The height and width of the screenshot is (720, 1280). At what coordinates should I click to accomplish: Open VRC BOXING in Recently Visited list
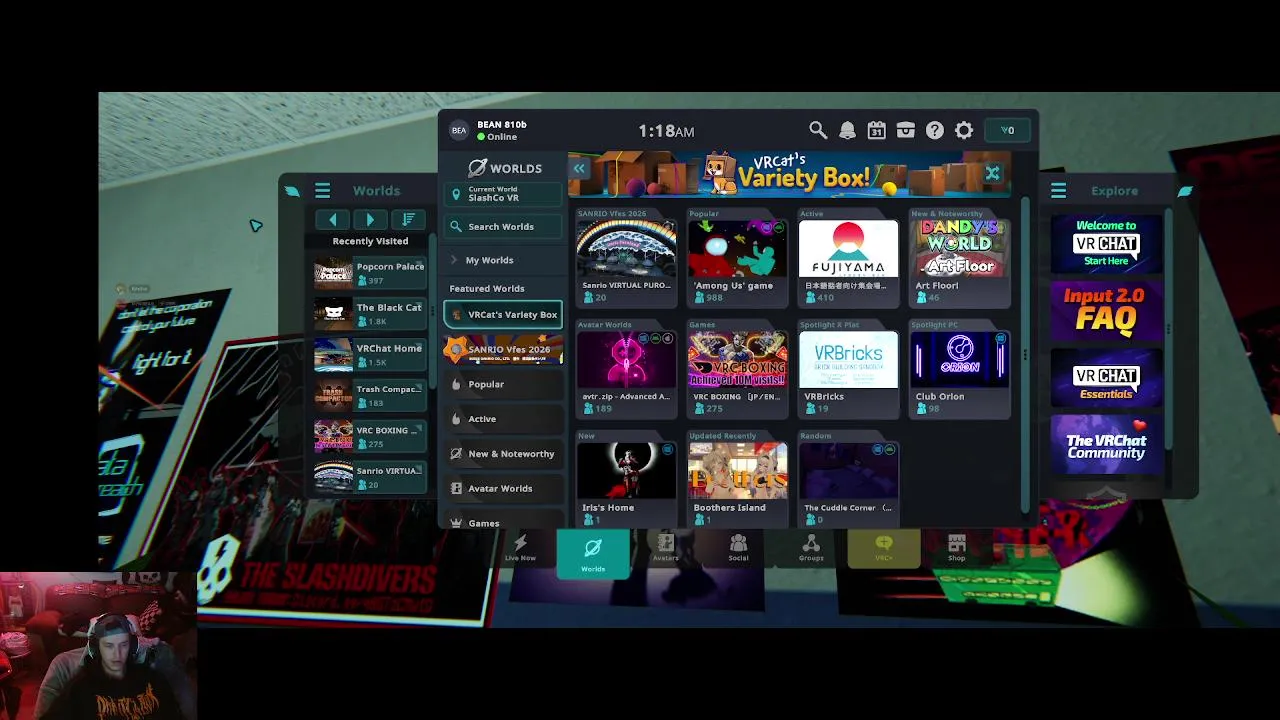tap(370, 437)
